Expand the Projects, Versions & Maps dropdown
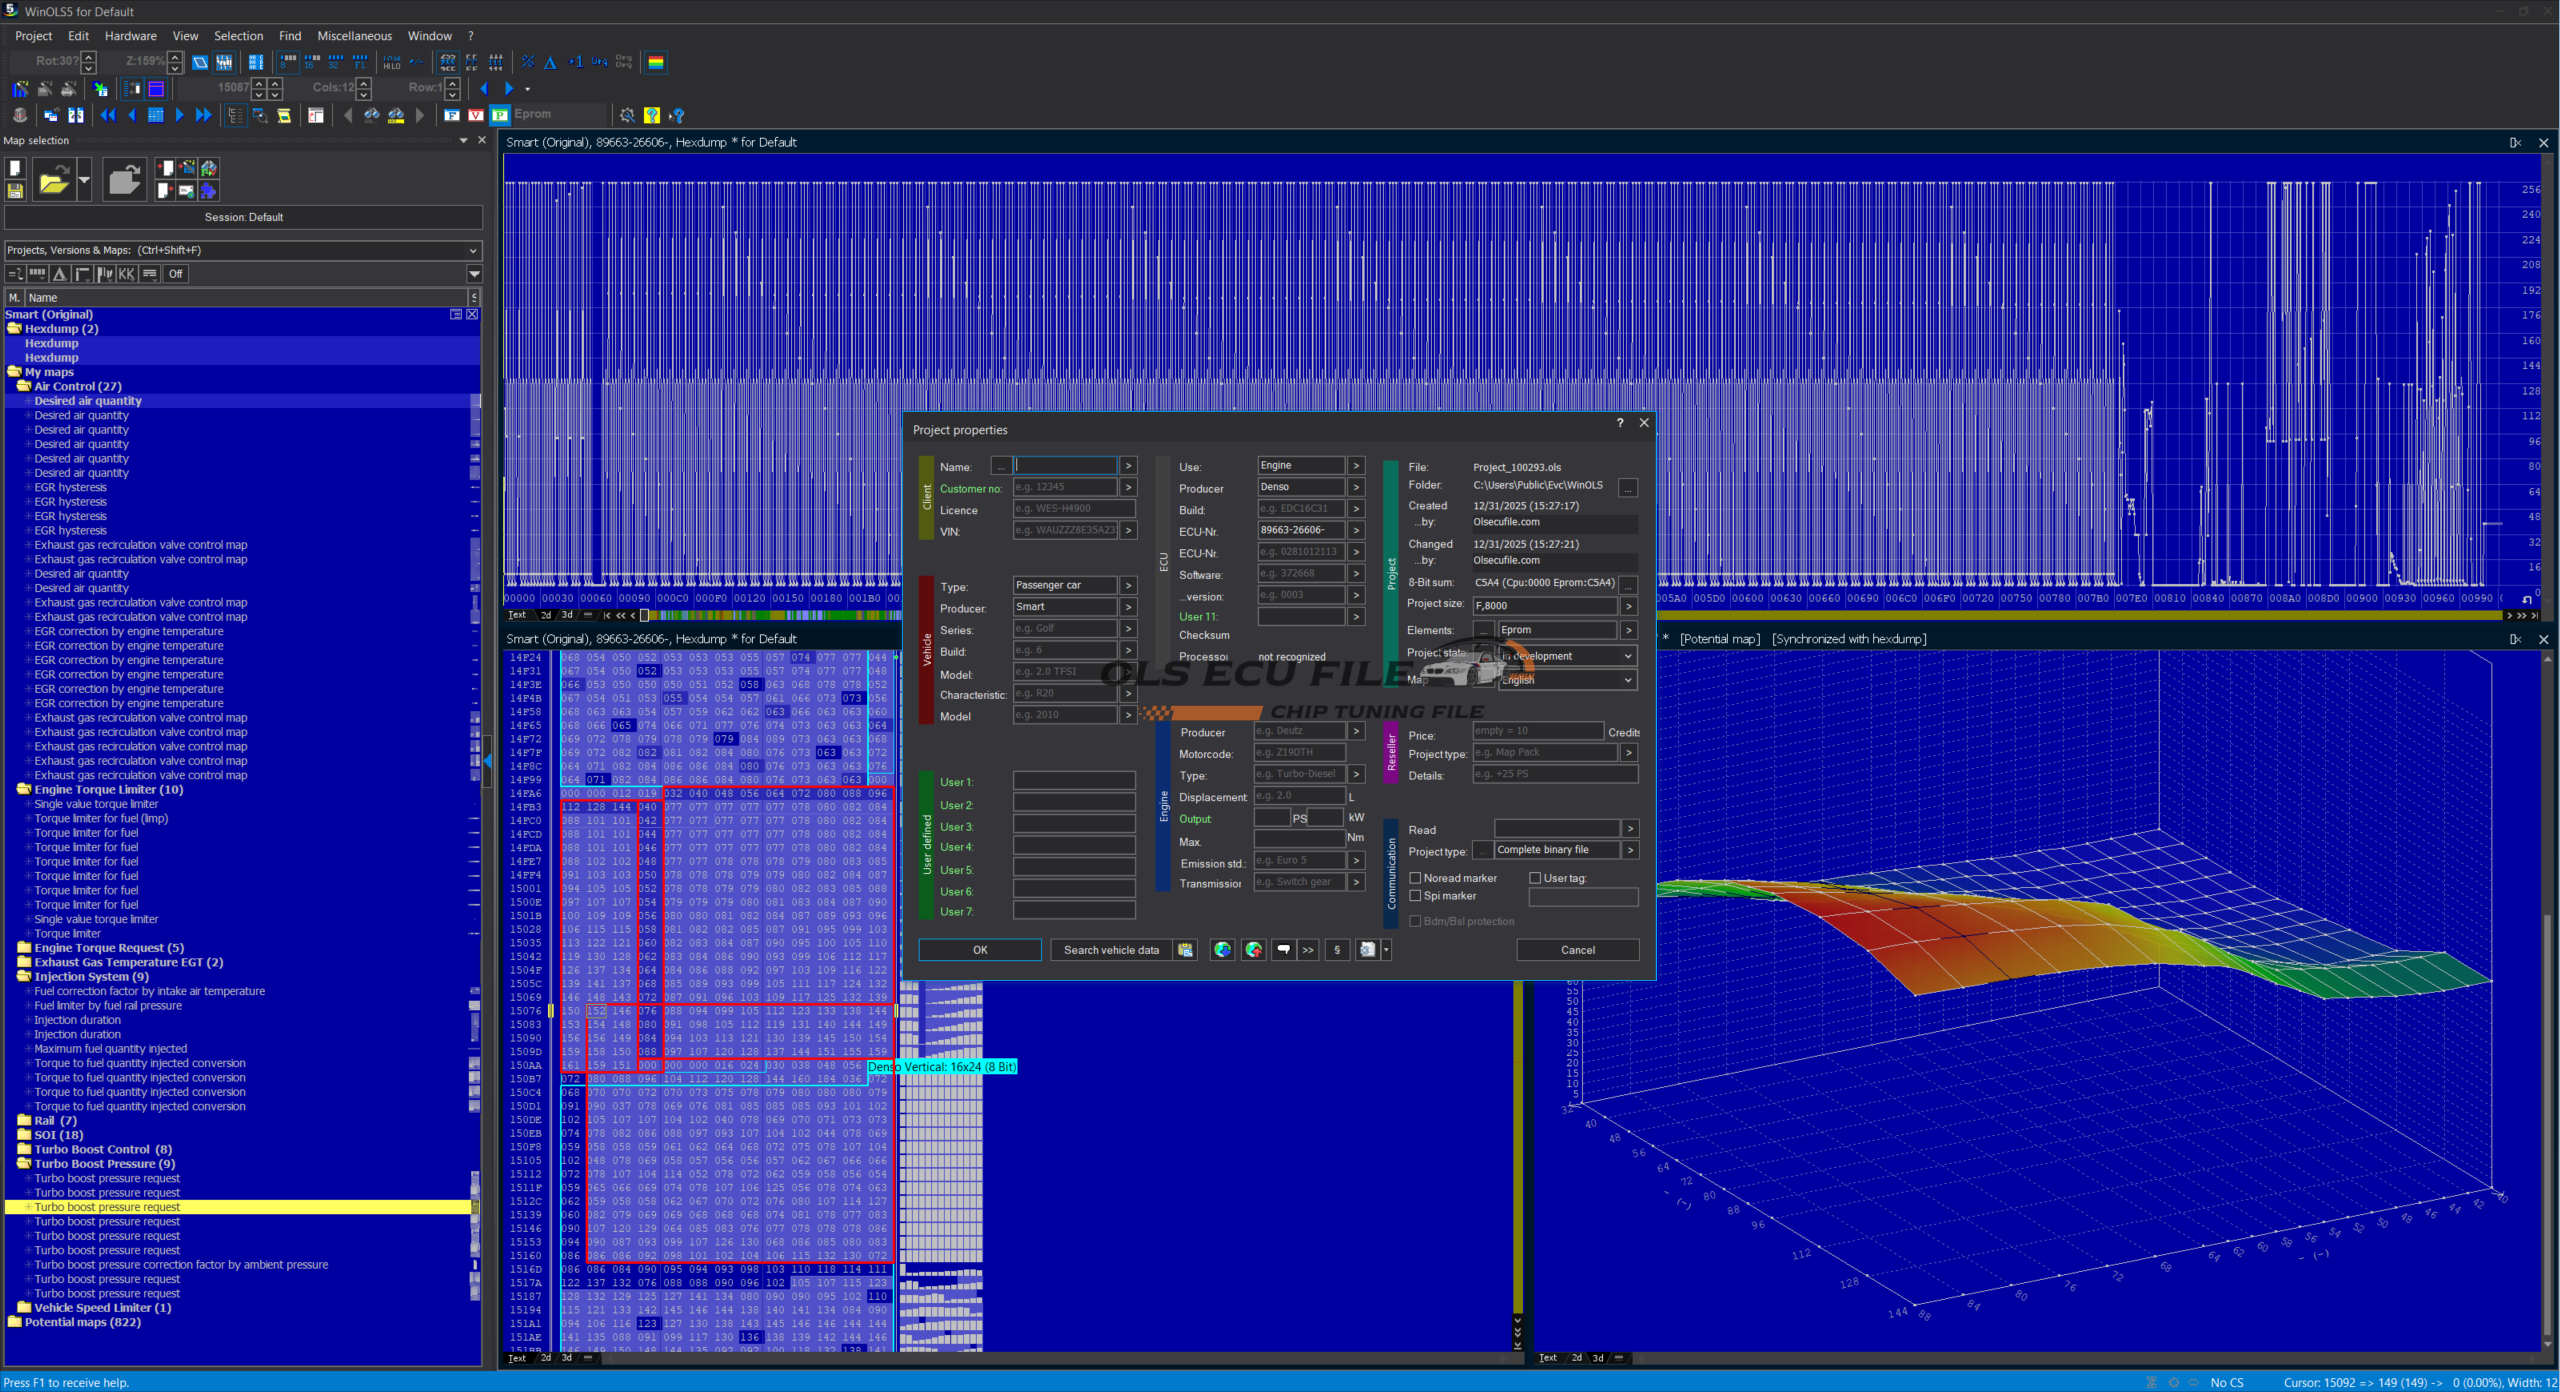 pos(473,250)
